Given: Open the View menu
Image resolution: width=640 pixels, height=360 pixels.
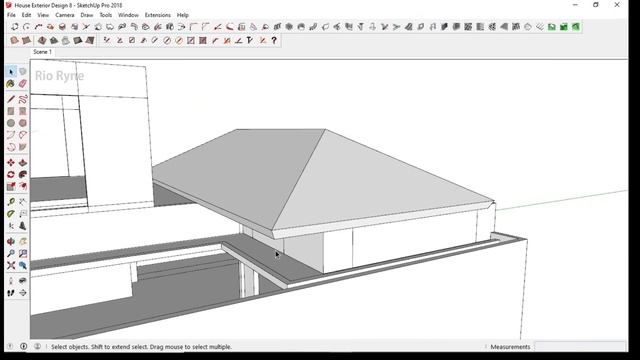Looking at the screenshot, I should pyautogui.click(x=43, y=15).
